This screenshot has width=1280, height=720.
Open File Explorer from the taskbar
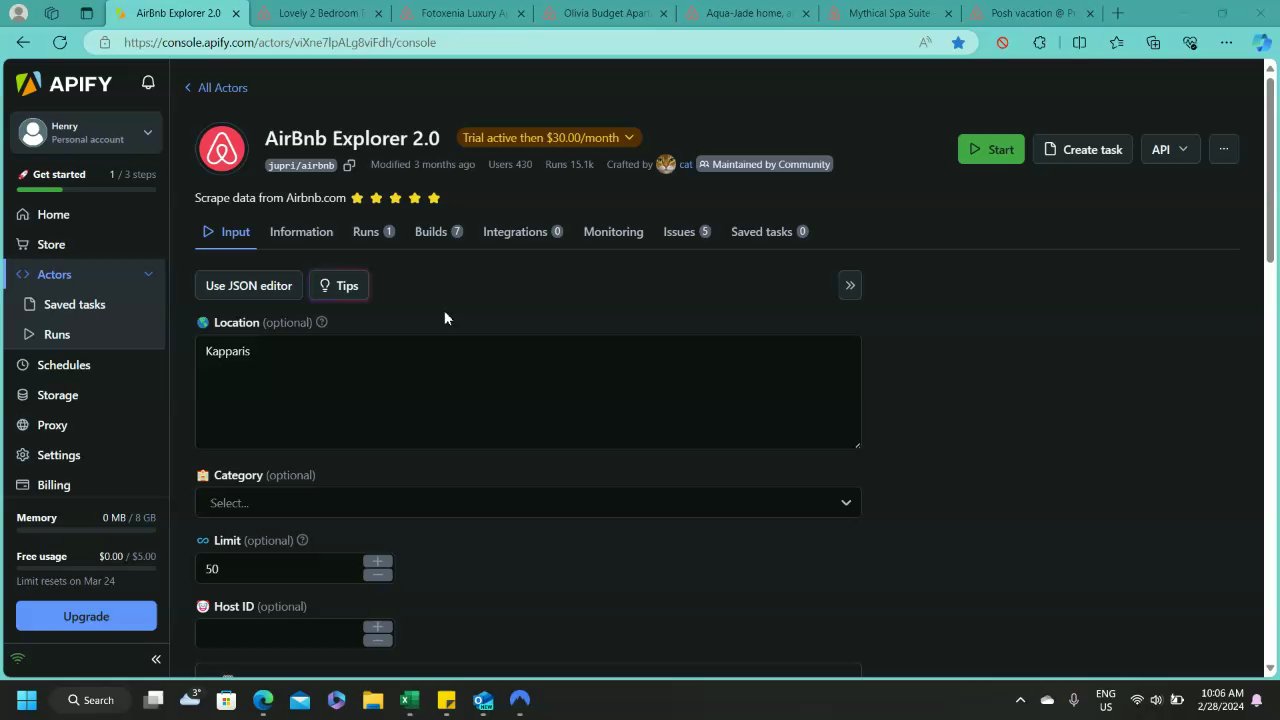(373, 700)
